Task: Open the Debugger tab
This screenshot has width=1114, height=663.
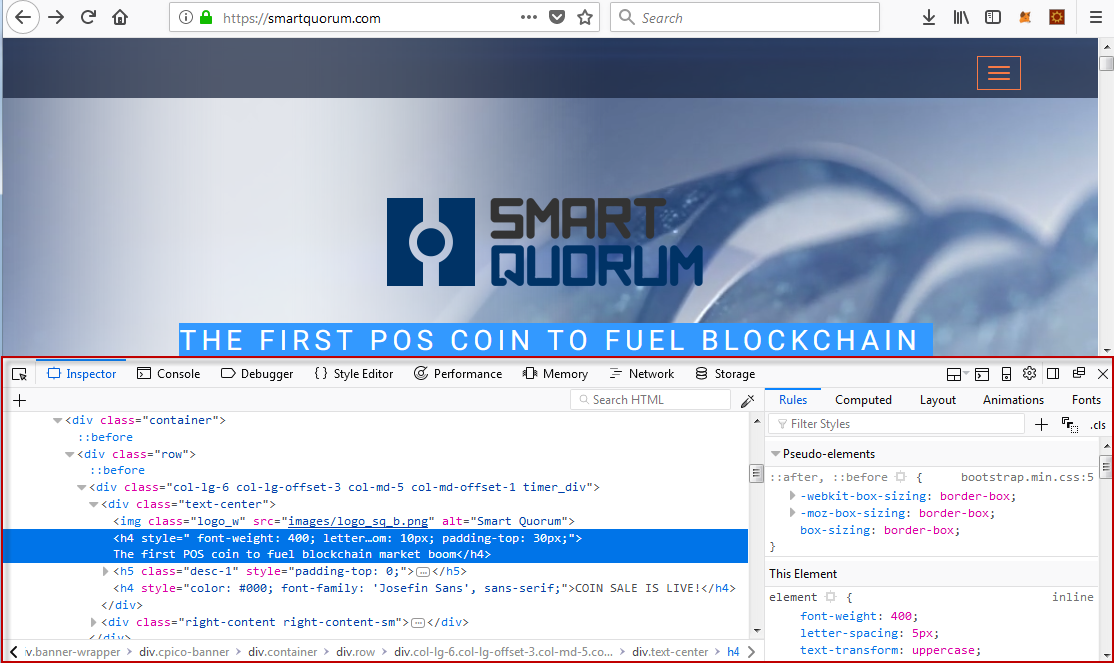Action: click(x=256, y=374)
